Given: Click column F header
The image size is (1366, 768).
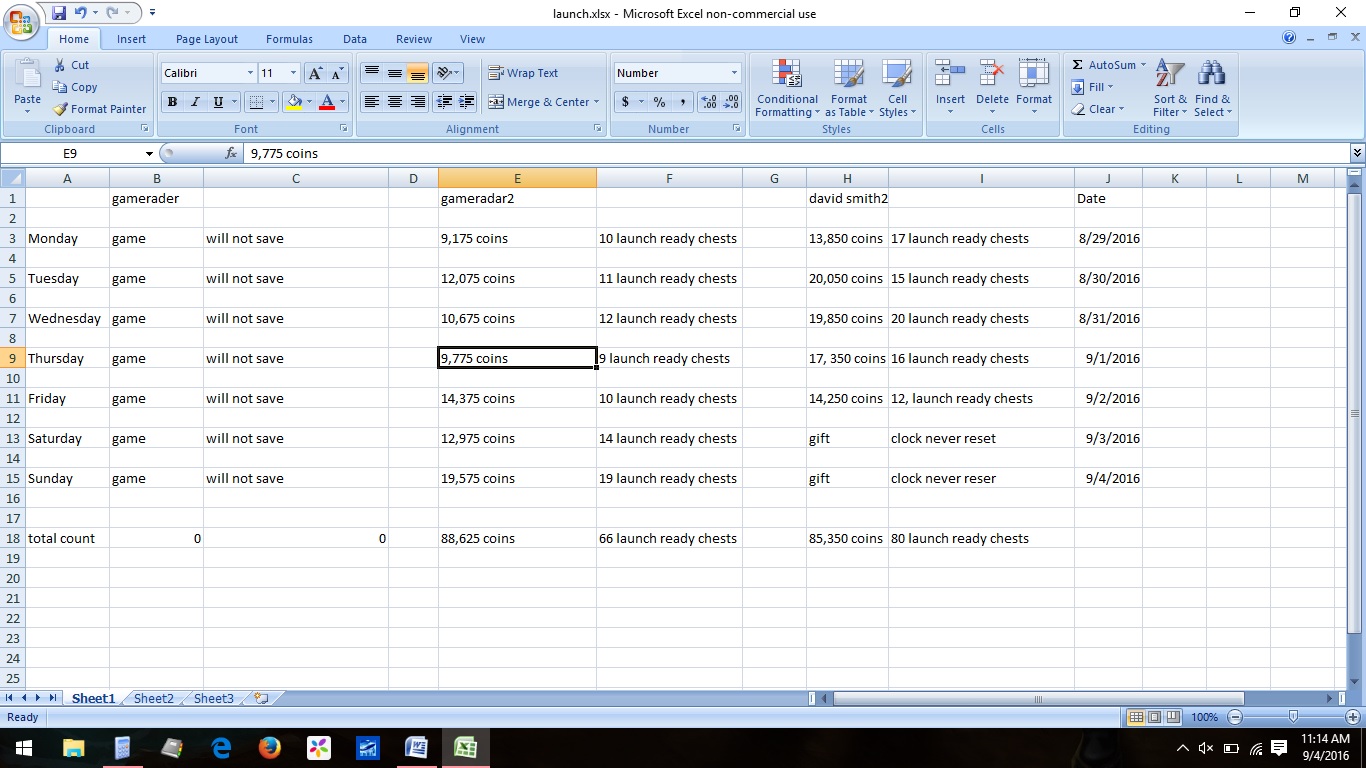Looking at the screenshot, I should coord(669,178).
